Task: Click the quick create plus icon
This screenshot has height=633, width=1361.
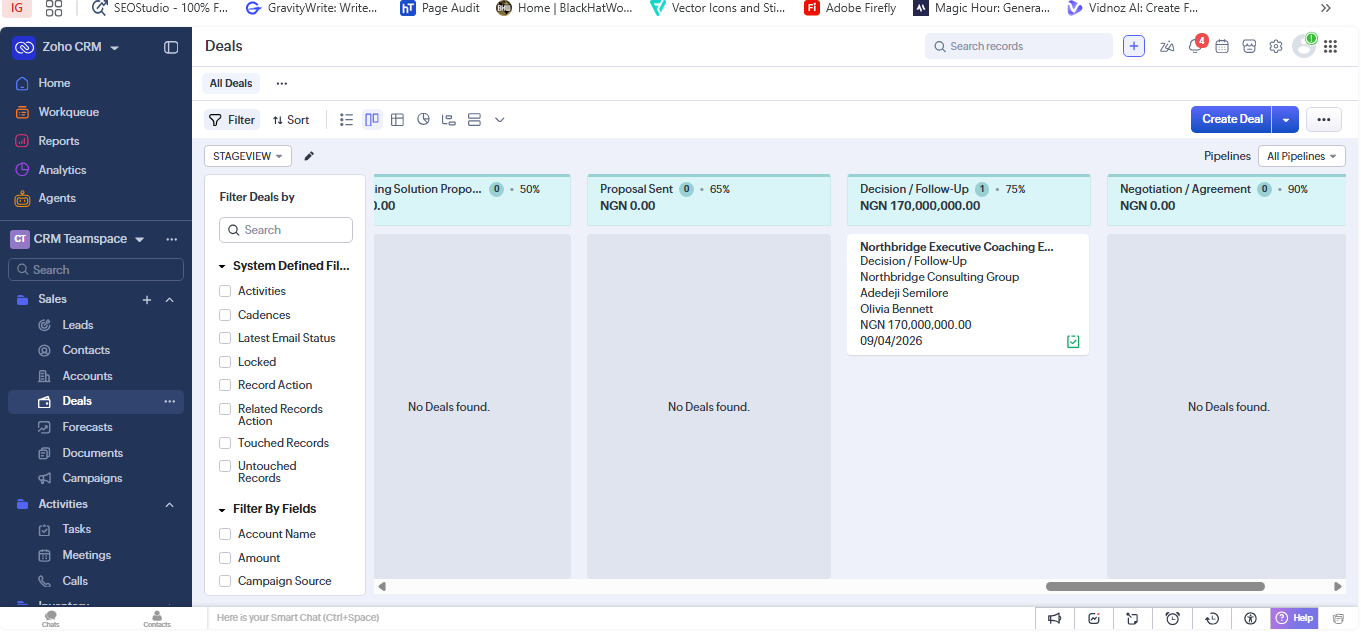Action: pos(1134,46)
